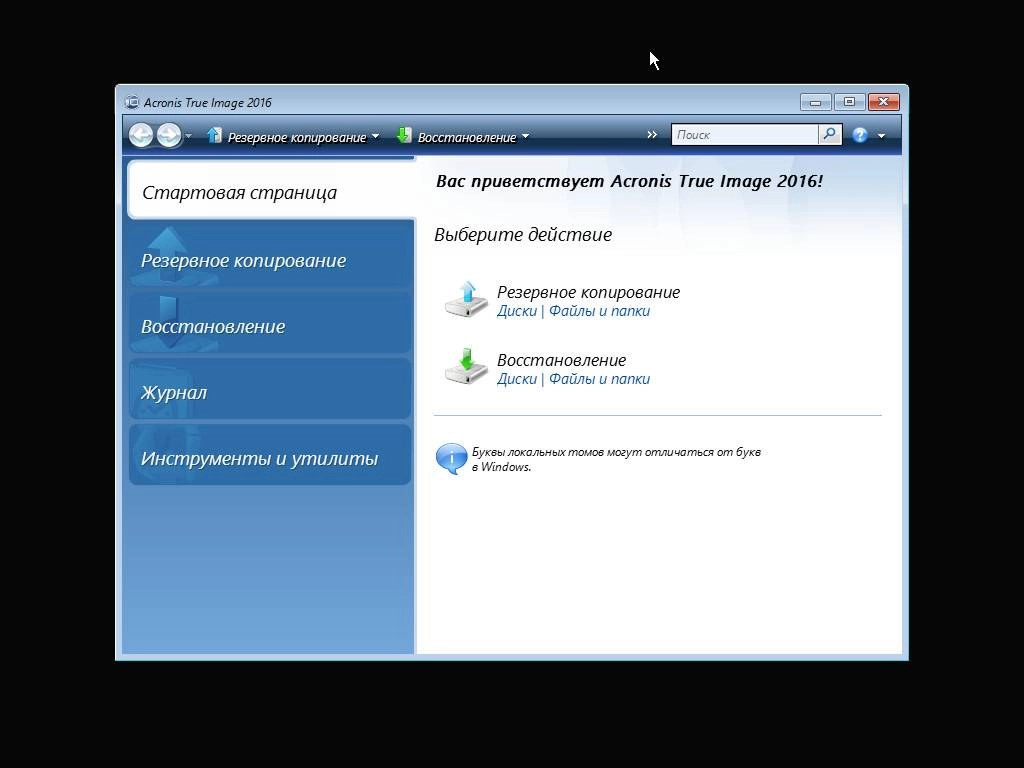Click the blue info bubble icon
1024x768 pixels.
pyautogui.click(x=451, y=458)
